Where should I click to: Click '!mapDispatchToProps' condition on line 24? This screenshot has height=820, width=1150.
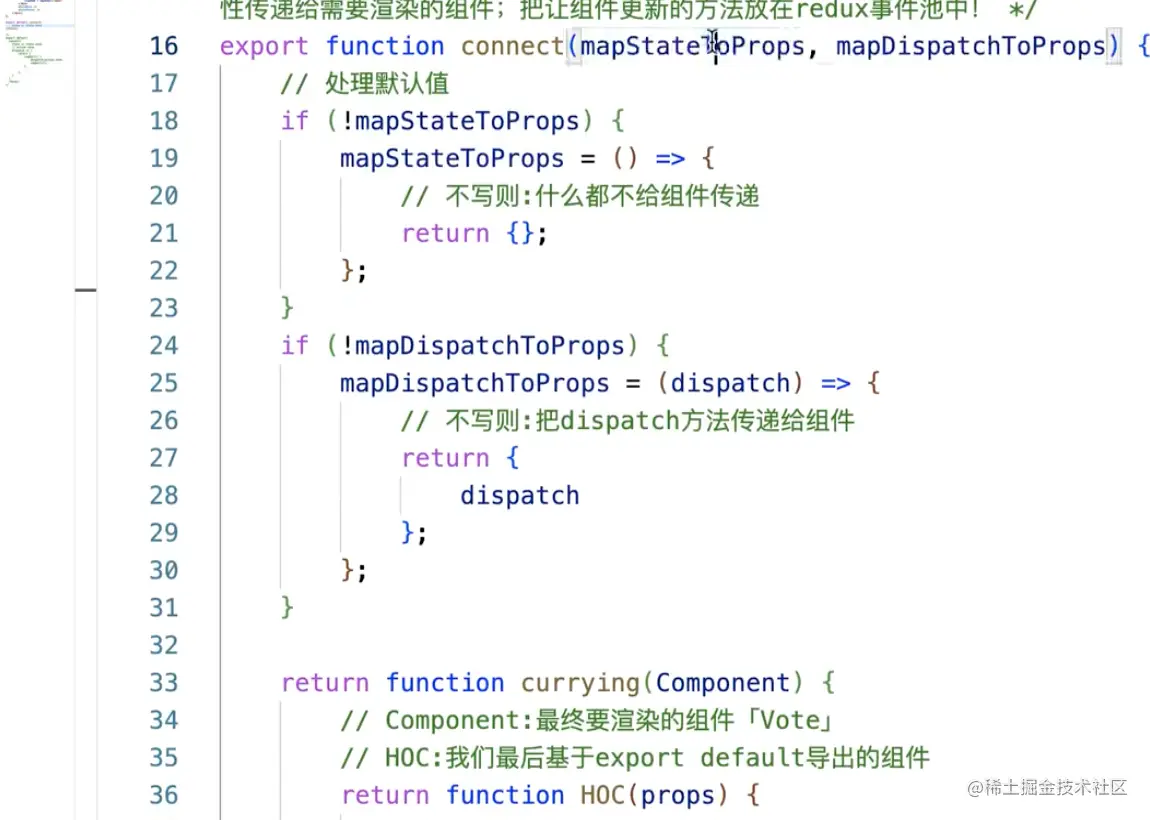click(482, 345)
